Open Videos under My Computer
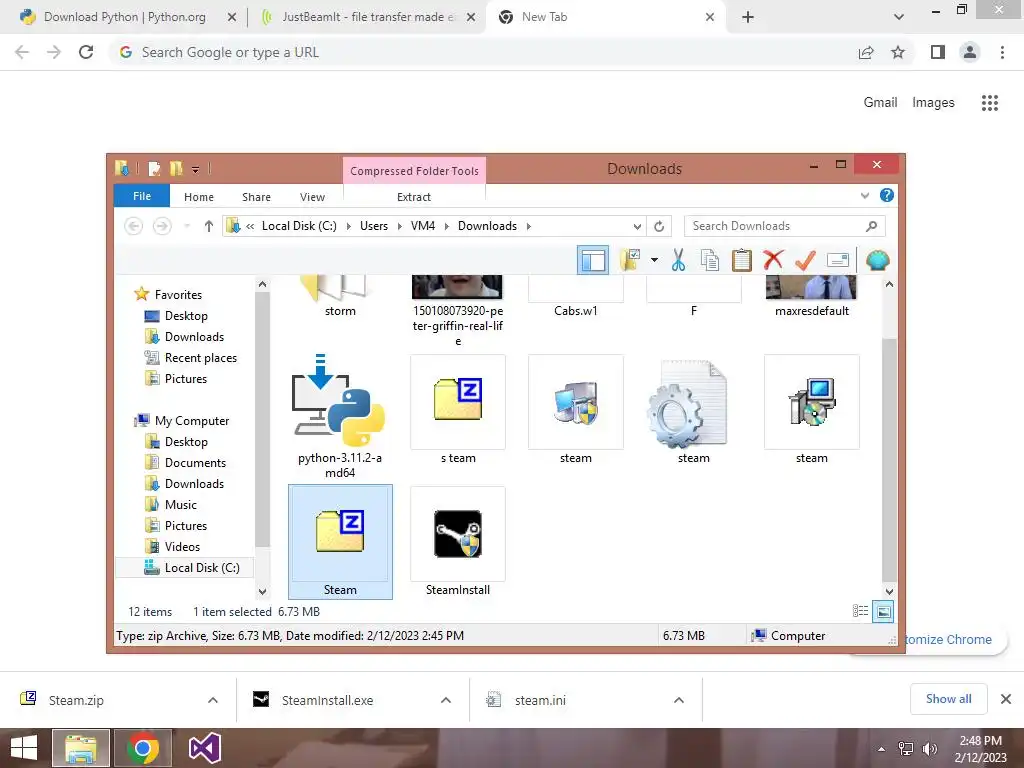 pos(182,547)
